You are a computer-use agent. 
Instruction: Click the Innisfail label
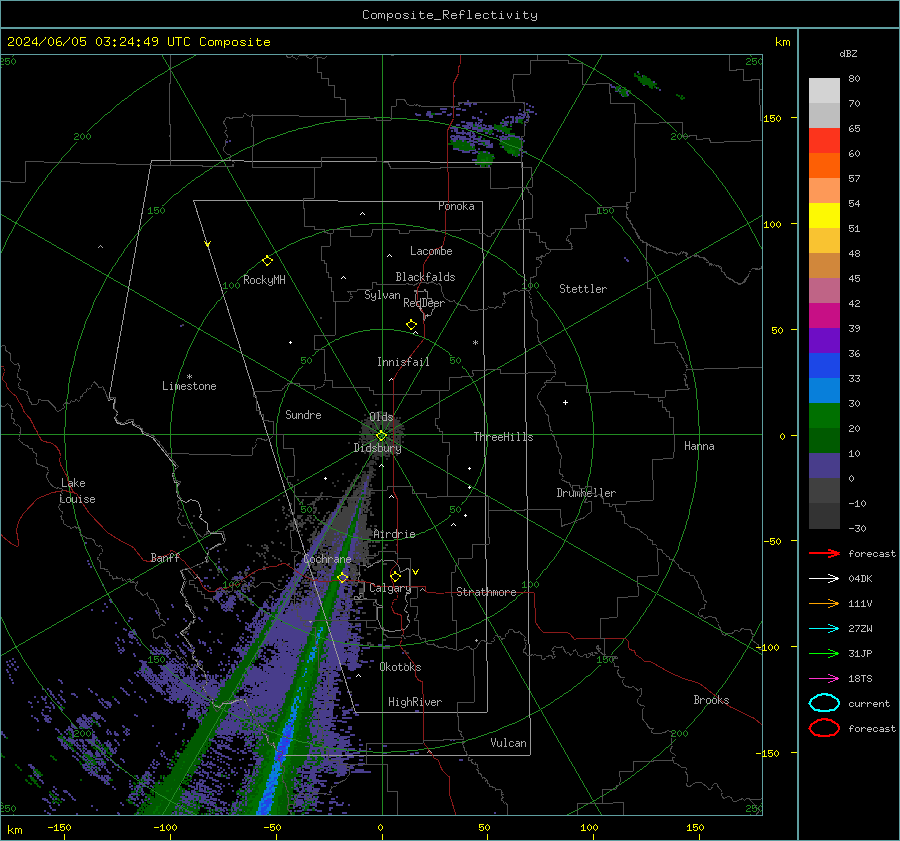[403, 362]
